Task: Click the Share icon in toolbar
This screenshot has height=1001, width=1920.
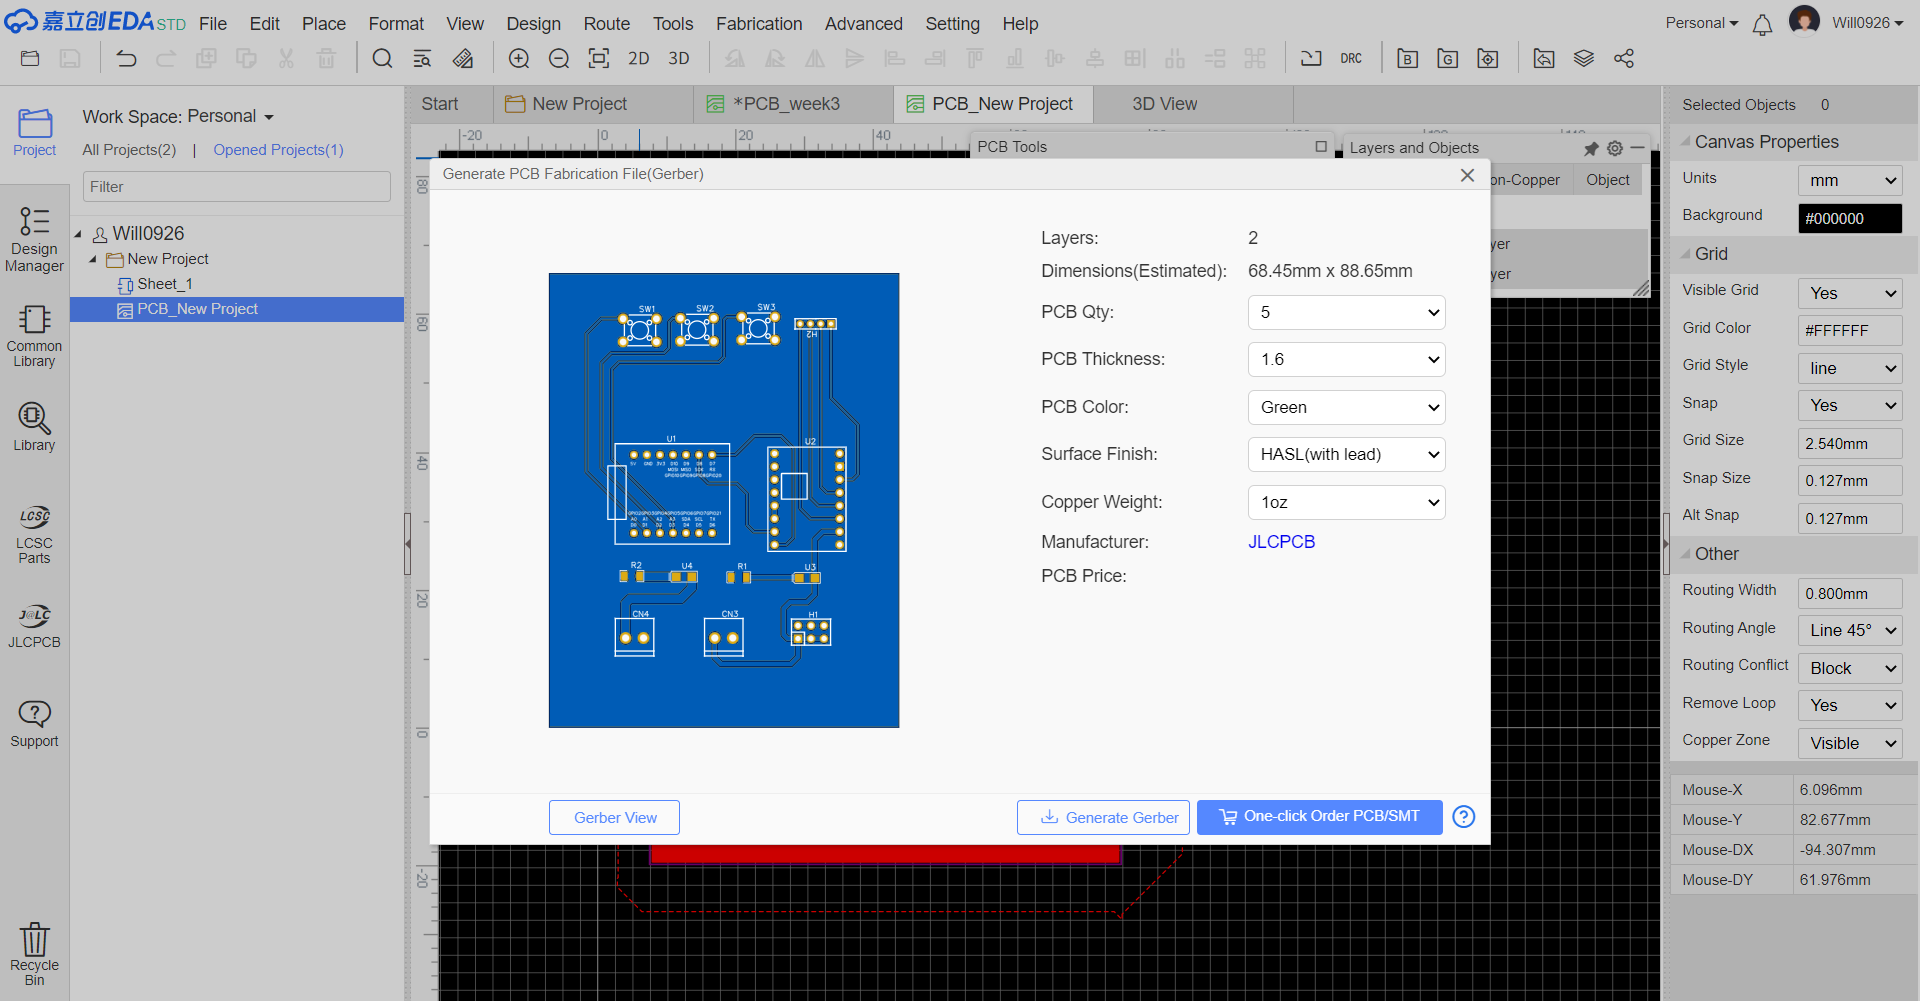Action: pyautogui.click(x=1623, y=59)
